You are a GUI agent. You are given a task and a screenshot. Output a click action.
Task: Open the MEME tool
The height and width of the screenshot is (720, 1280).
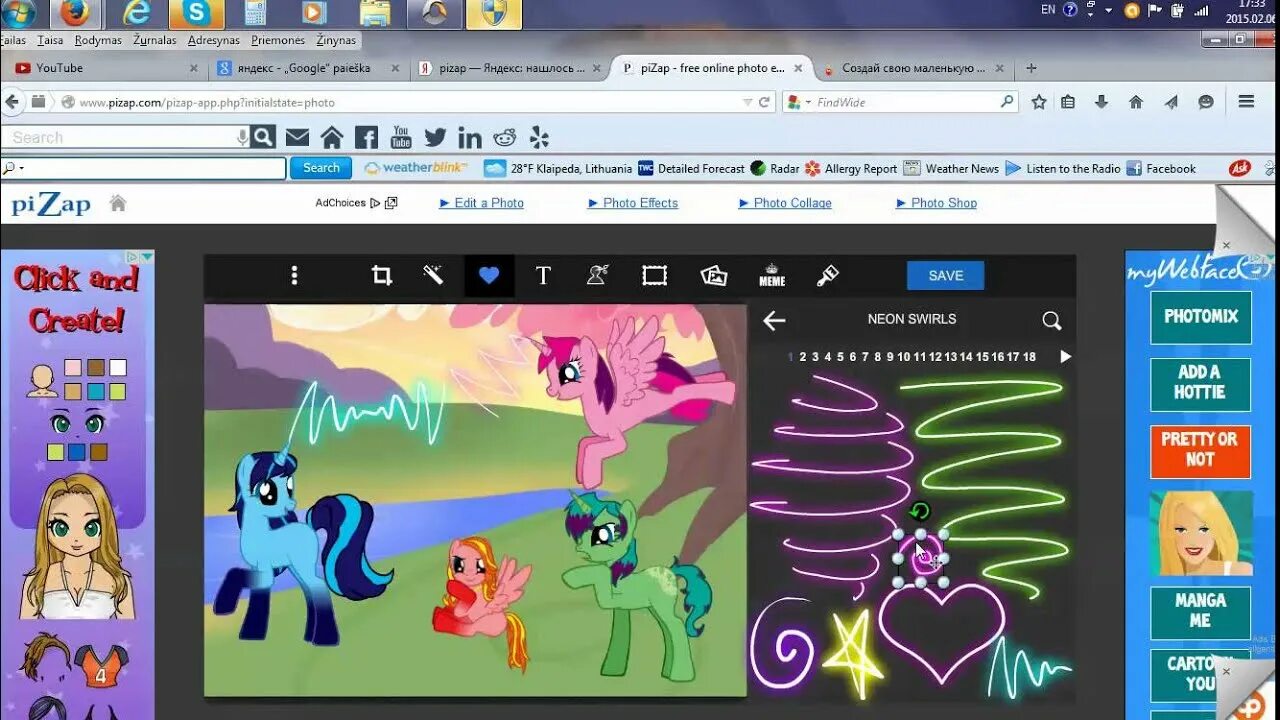(x=772, y=276)
